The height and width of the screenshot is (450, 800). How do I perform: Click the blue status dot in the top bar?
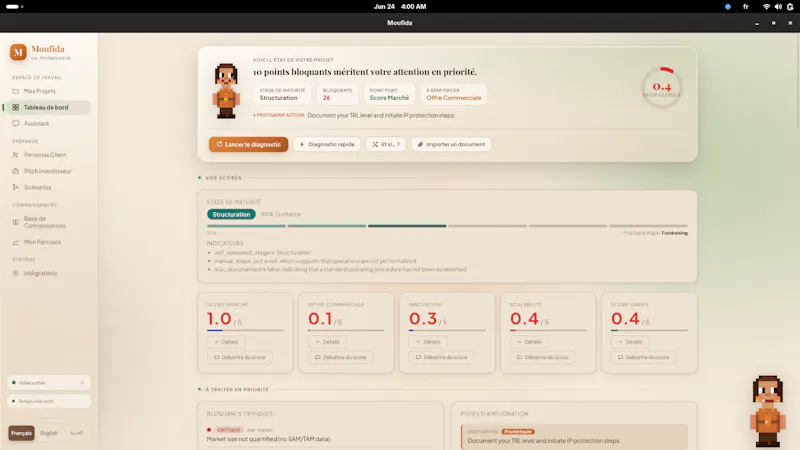click(x=728, y=7)
